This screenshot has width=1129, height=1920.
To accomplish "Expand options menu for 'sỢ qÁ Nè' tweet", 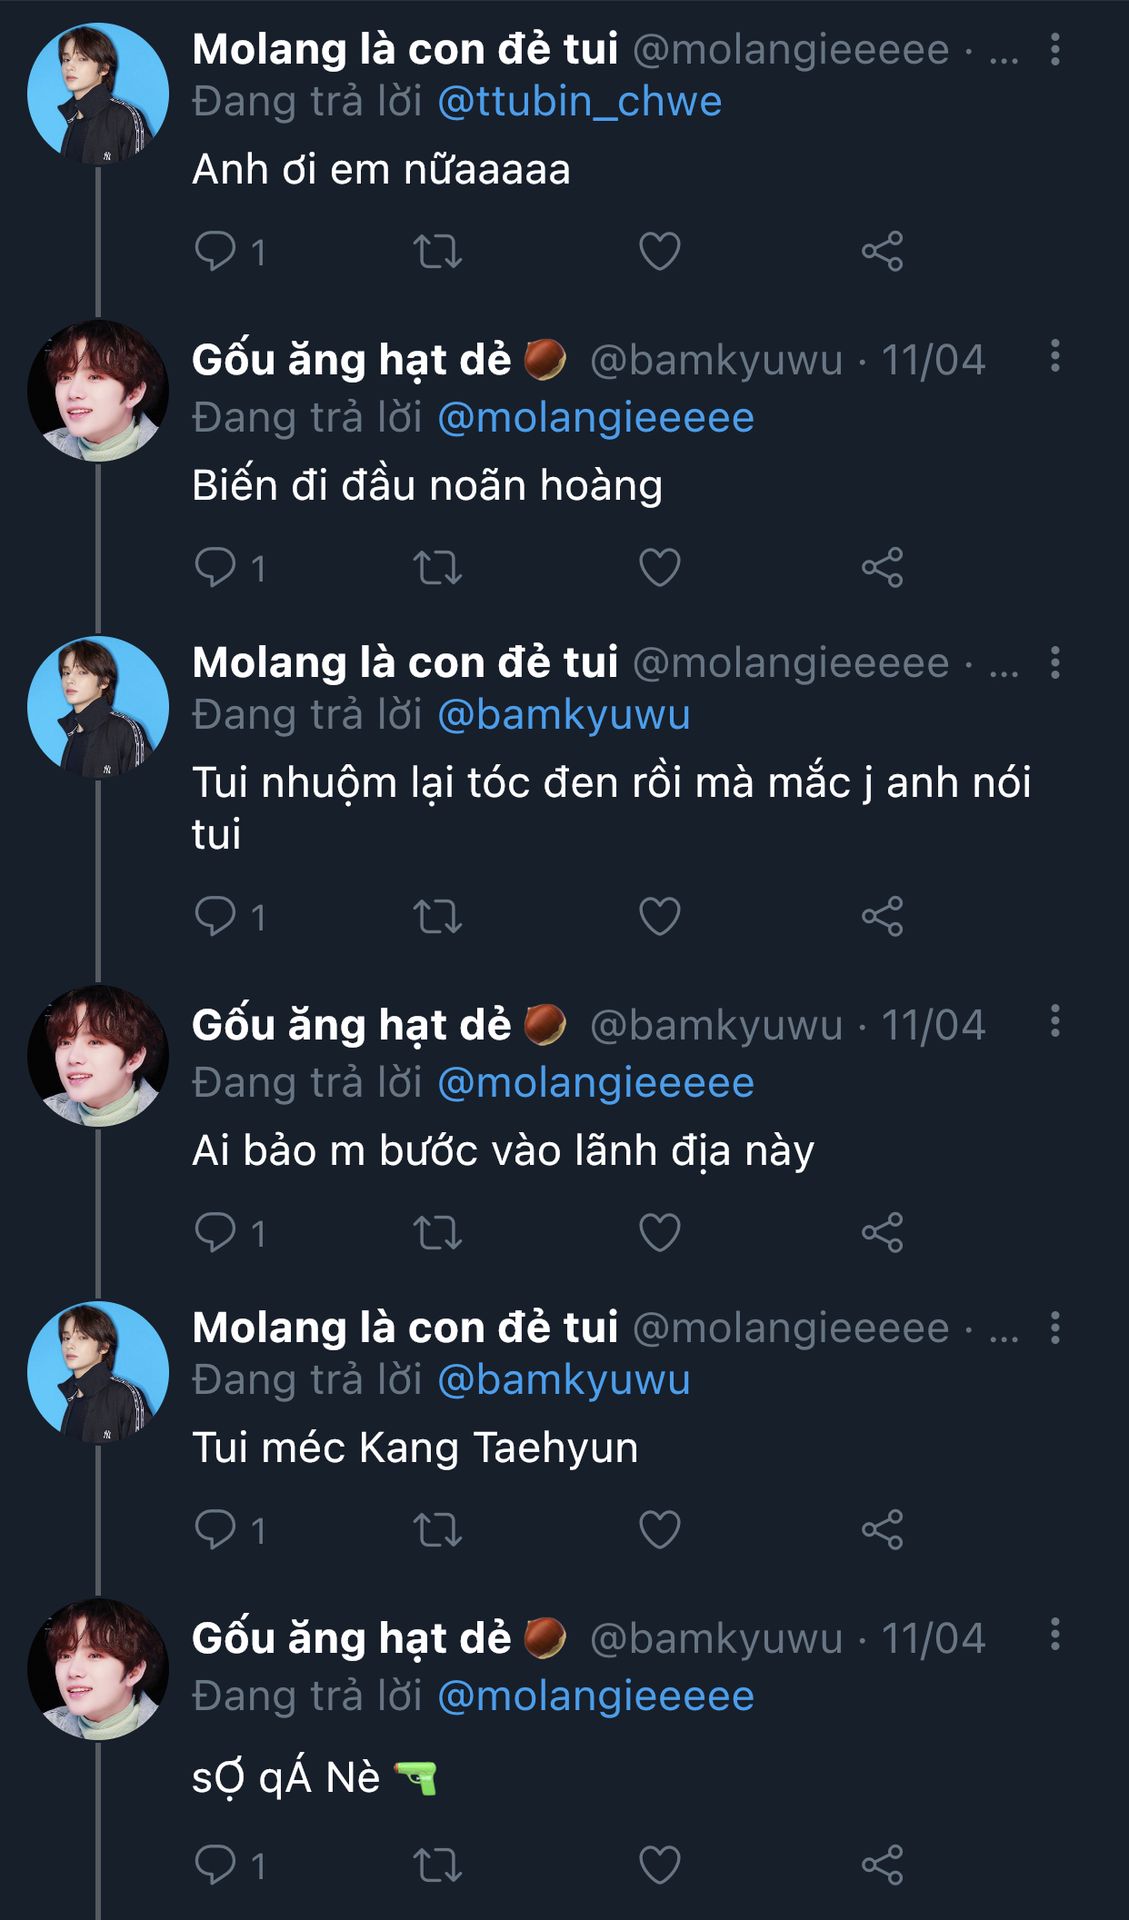I will point(1054,1635).
